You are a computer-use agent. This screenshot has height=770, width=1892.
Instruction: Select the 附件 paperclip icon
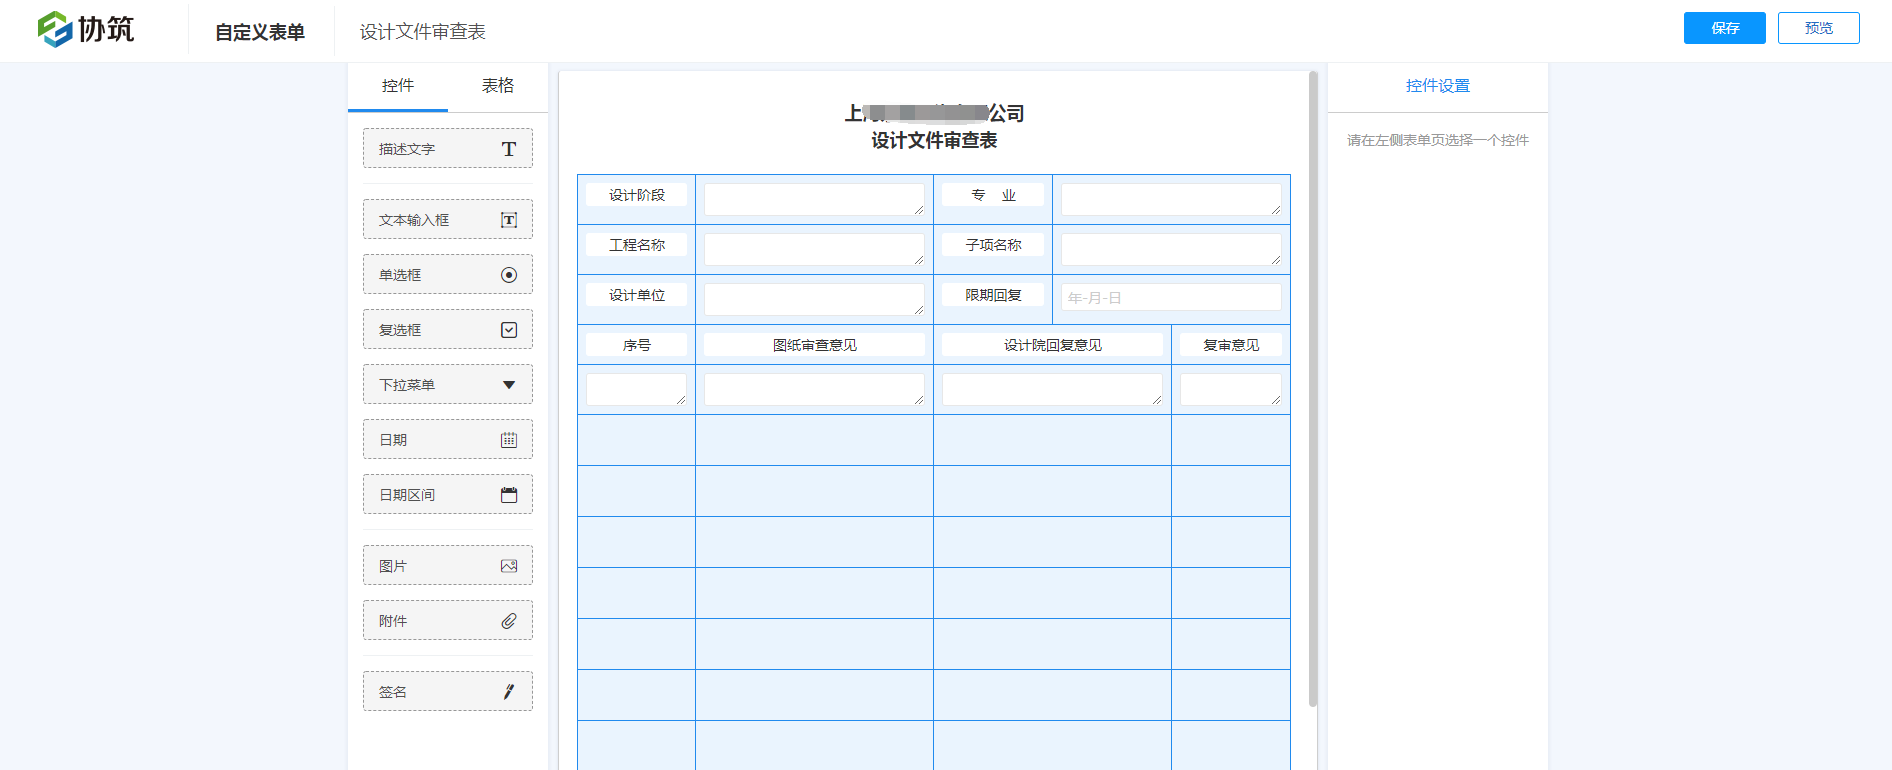coord(508,621)
